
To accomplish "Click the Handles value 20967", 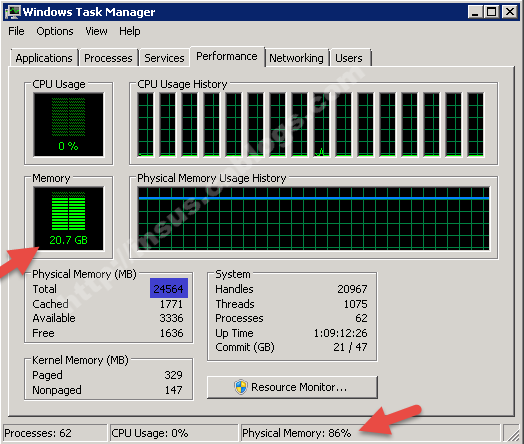I will (352, 289).
